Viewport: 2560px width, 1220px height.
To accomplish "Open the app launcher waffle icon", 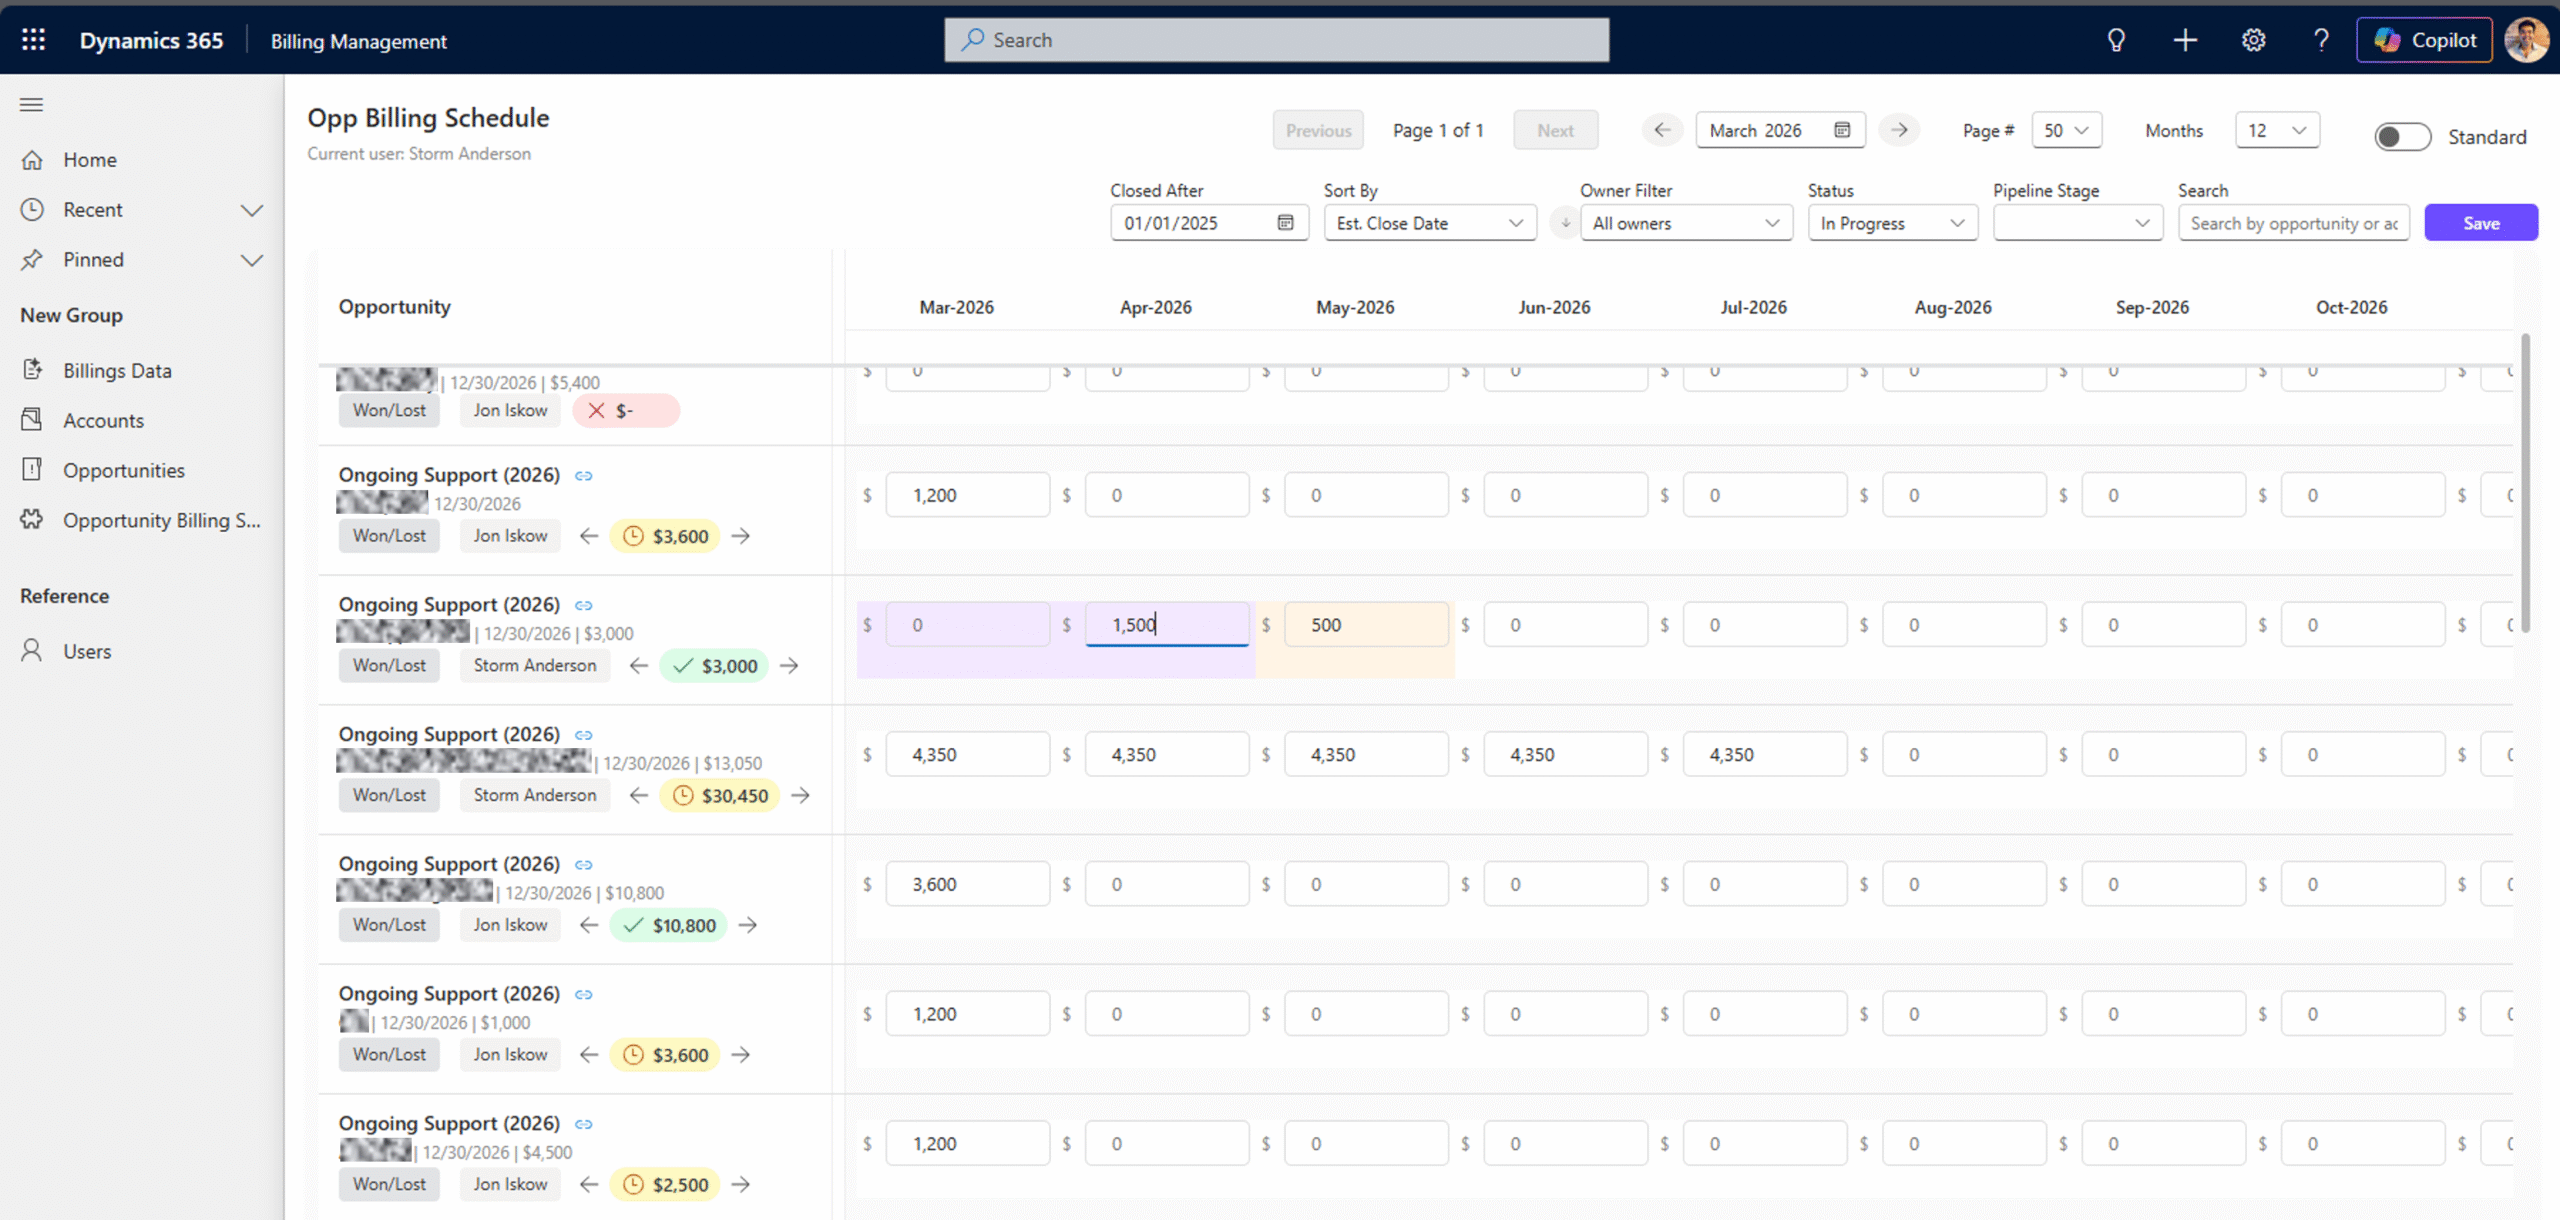I will [33, 40].
